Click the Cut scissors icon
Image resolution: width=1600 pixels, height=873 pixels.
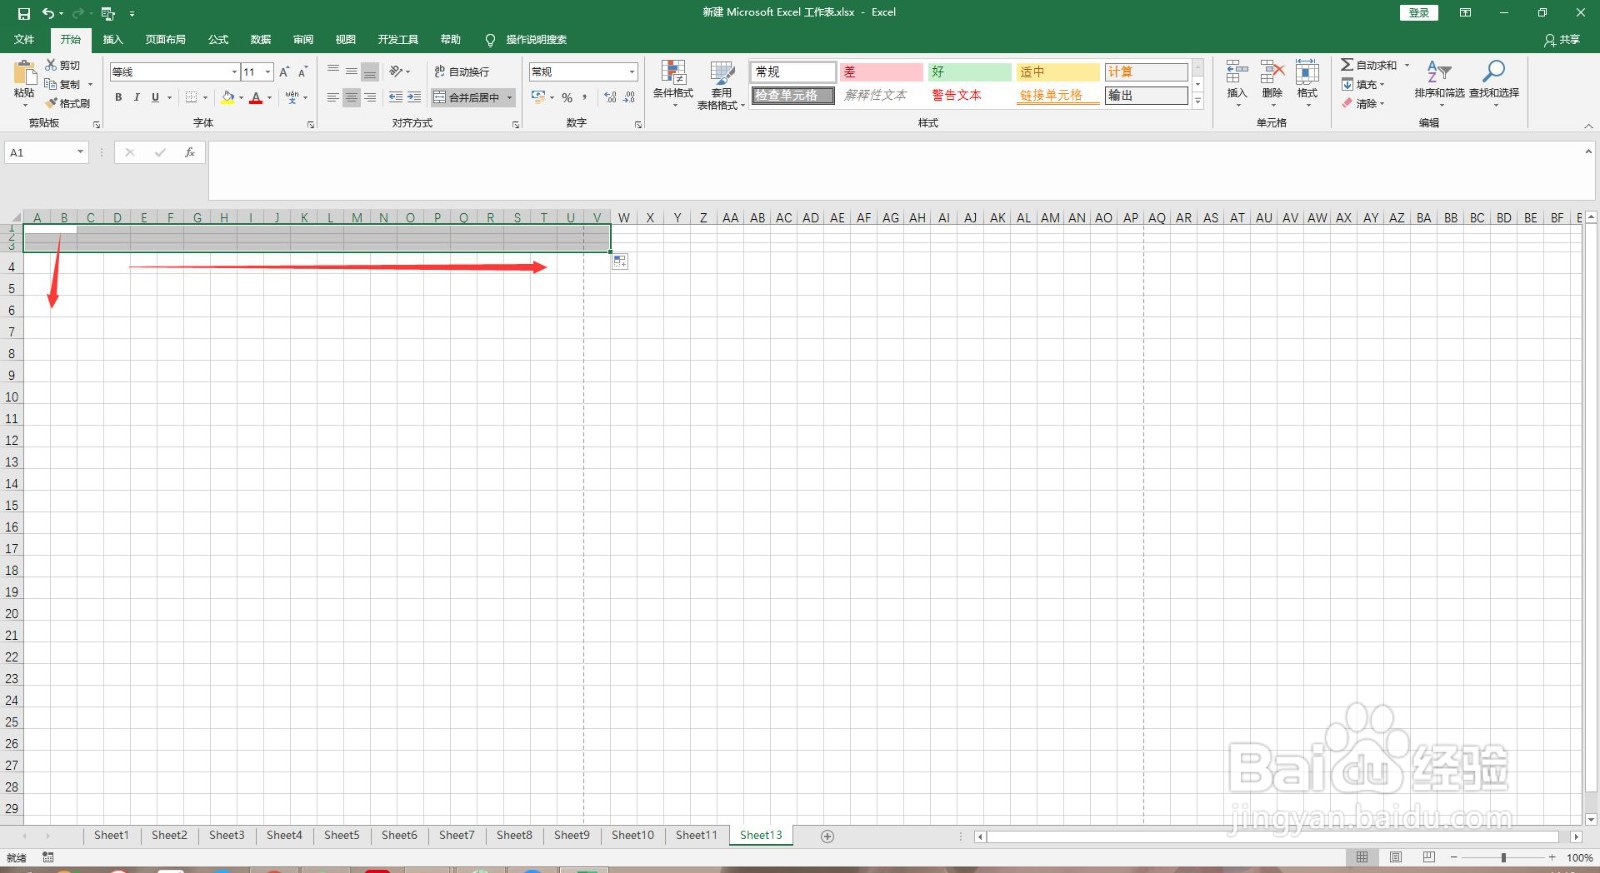point(51,65)
